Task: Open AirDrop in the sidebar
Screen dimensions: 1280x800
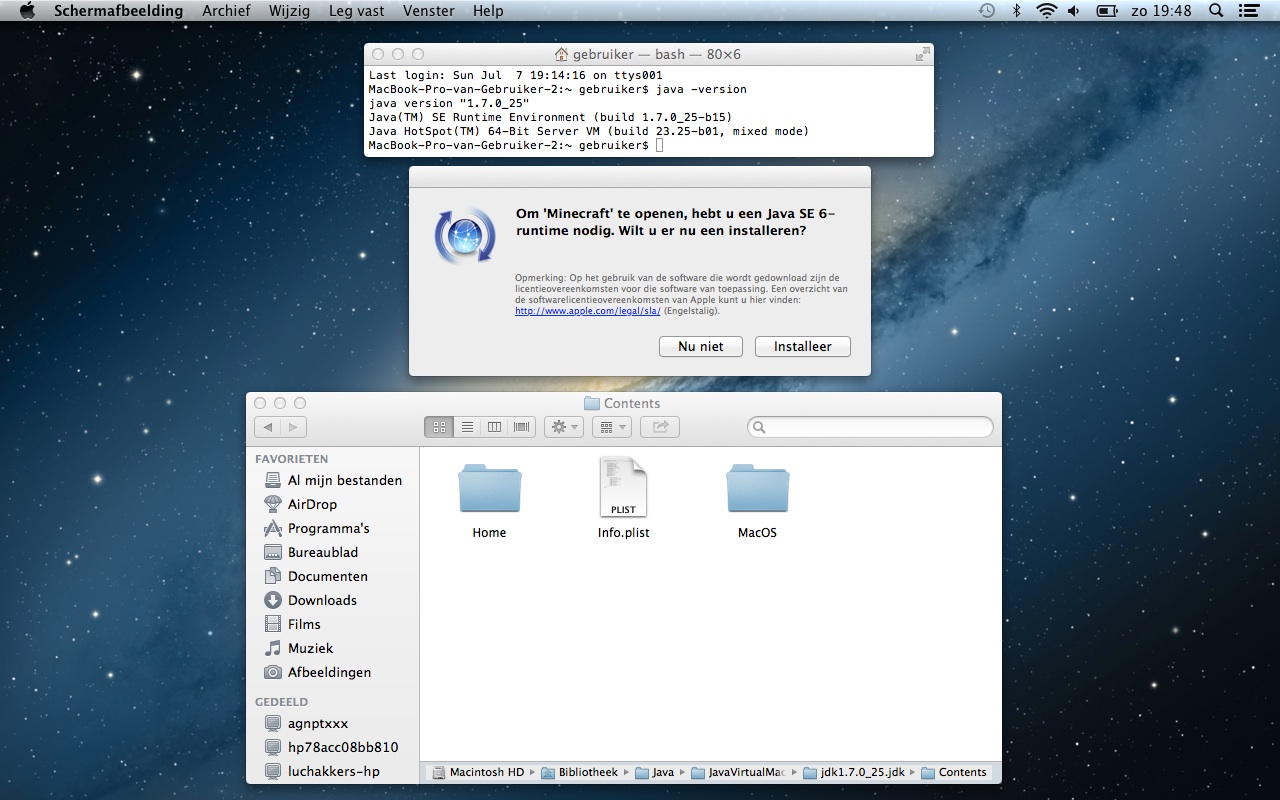Action: click(x=312, y=504)
